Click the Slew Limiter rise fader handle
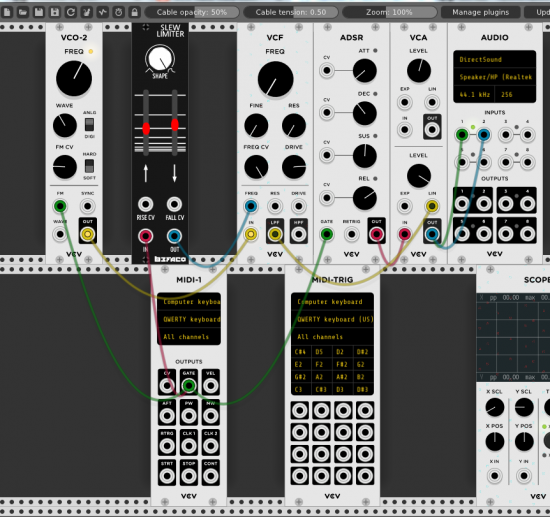 pos(146,128)
